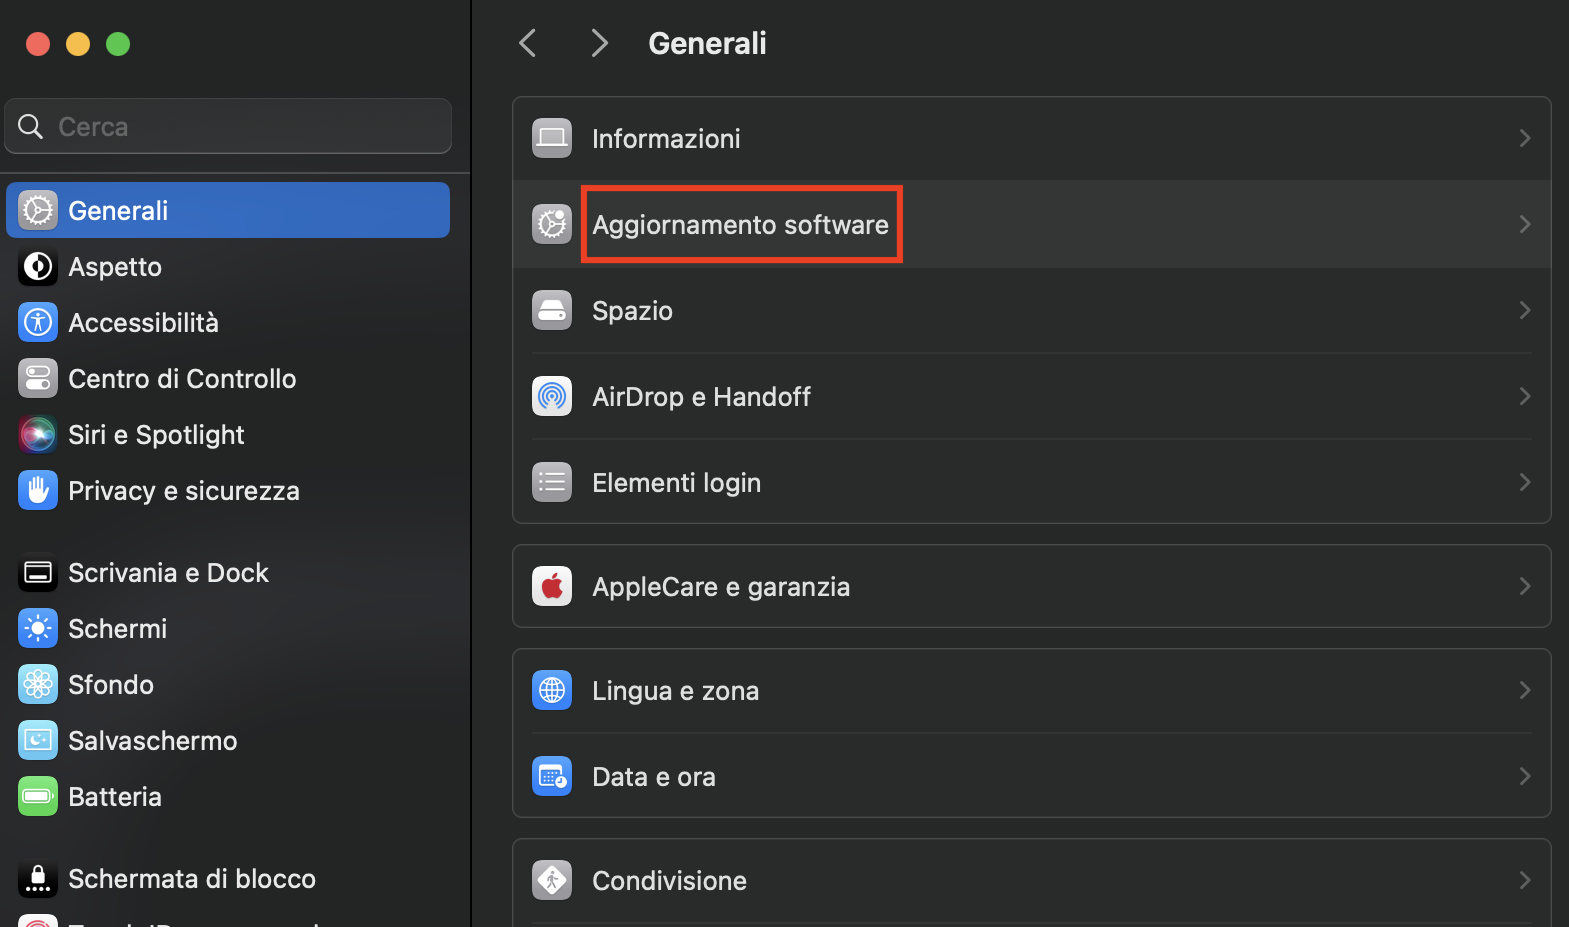Open the AirDrop e Handoff row

(1032, 396)
